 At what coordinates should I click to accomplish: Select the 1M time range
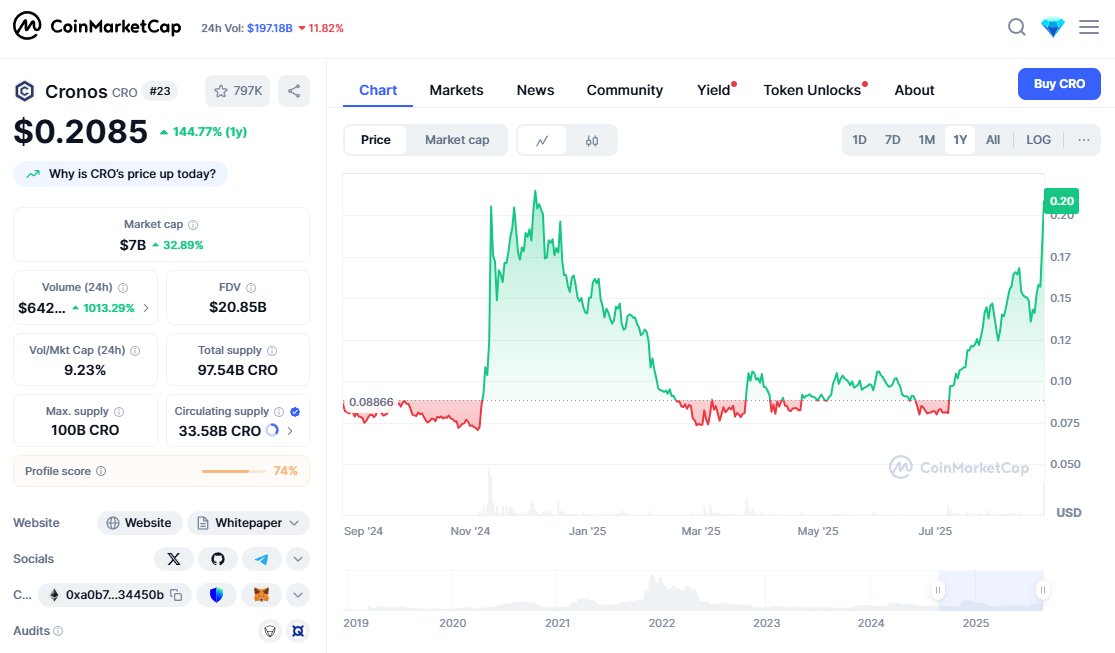point(927,140)
